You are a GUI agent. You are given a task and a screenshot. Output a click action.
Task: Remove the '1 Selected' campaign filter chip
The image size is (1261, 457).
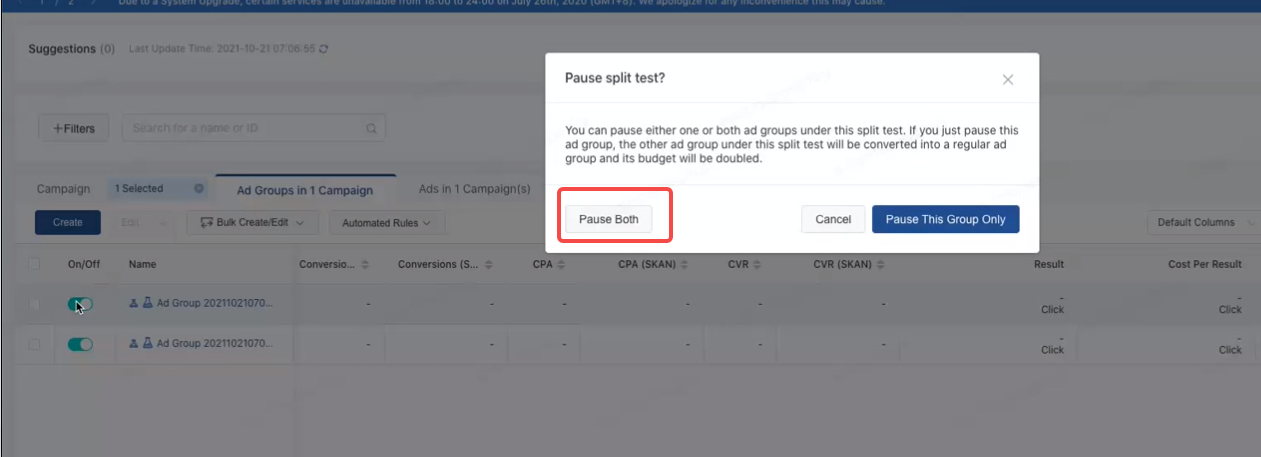click(x=198, y=189)
